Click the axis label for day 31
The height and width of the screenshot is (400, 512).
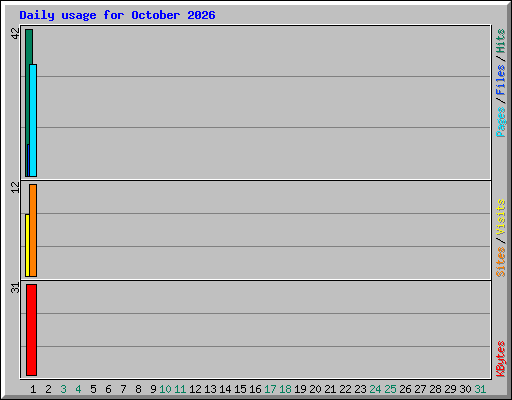[480, 389]
